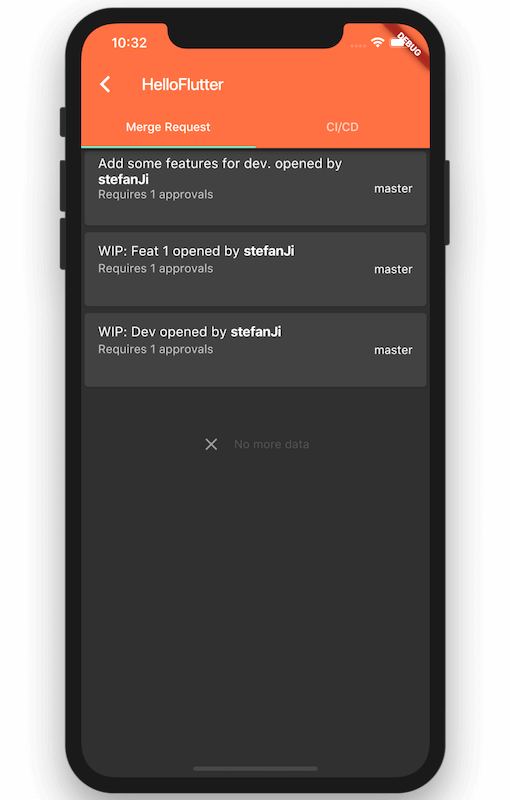Click the HelloFlutter title
510x800 pixels.
pos(183,85)
